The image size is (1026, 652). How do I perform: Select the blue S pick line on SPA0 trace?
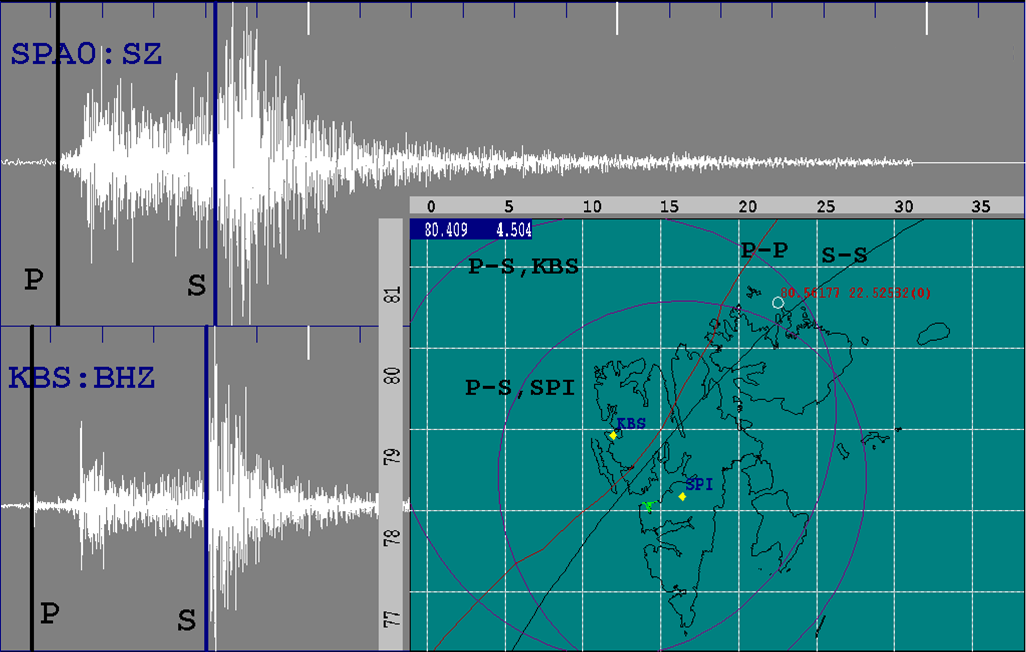click(x=215, y=163)
